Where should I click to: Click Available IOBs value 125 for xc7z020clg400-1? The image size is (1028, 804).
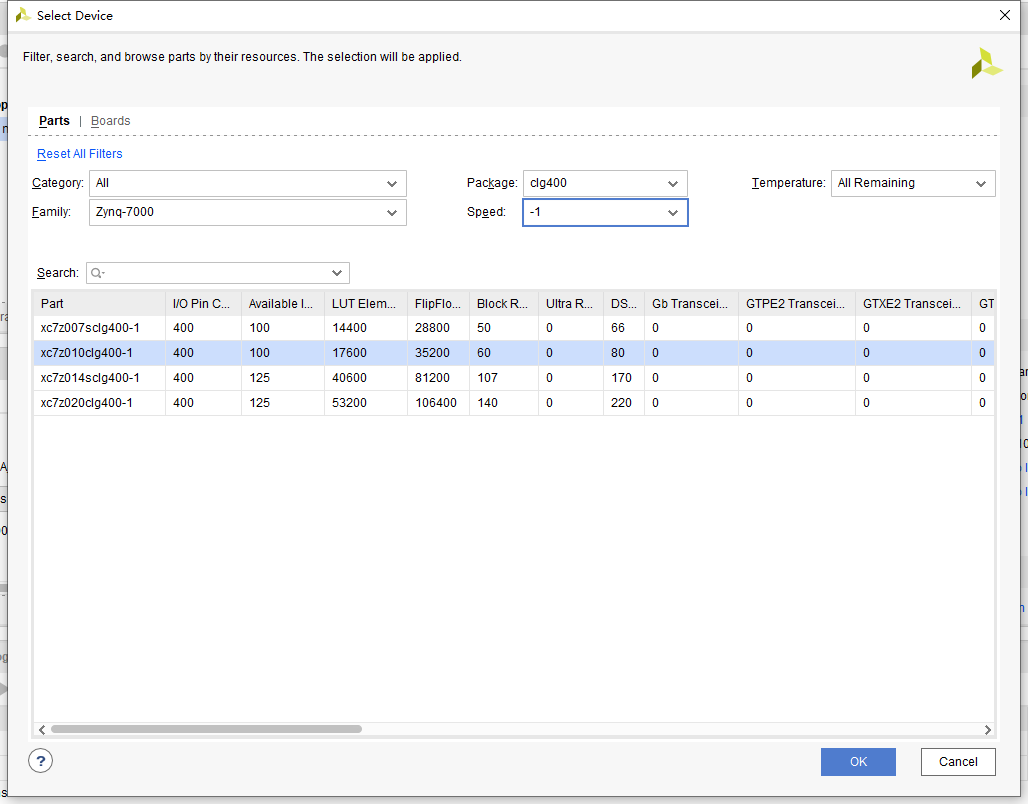click(259, 403)
